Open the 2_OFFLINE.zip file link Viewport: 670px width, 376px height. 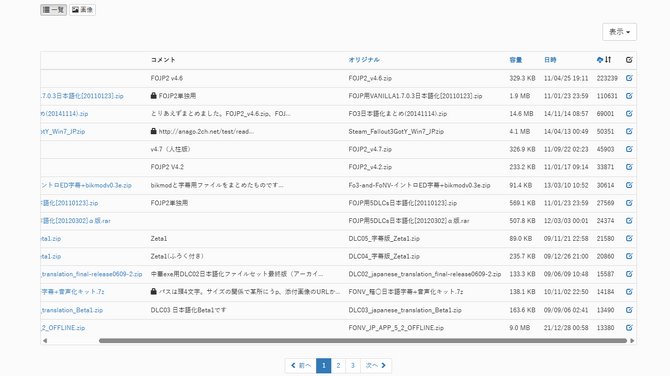pos(63,328)
